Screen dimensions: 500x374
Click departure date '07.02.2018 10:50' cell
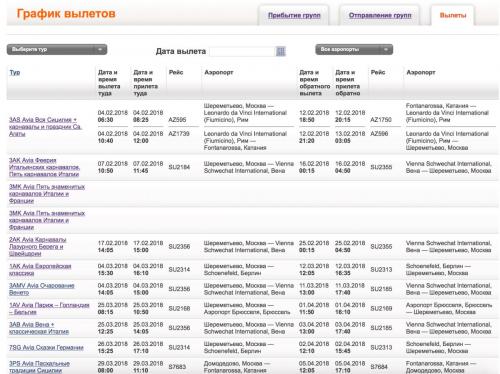point(113,167)
